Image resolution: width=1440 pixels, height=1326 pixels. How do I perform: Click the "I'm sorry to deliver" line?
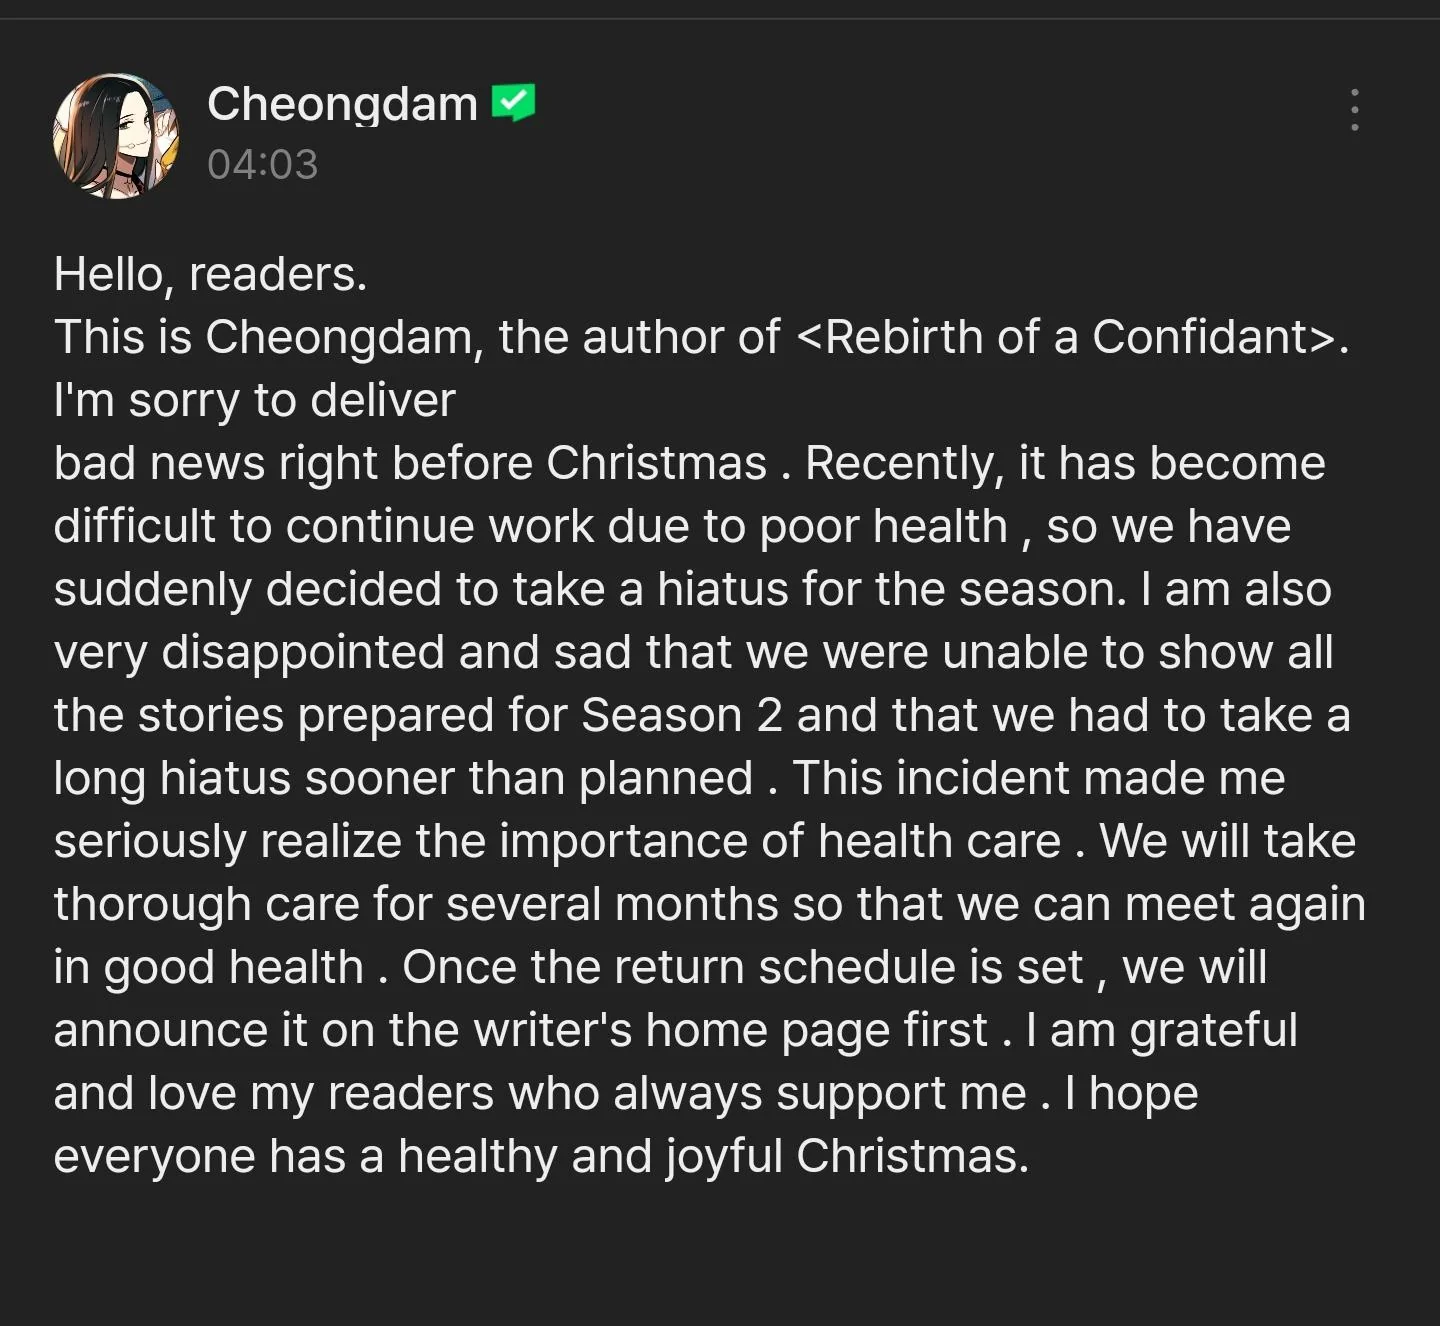pos(254,400)
